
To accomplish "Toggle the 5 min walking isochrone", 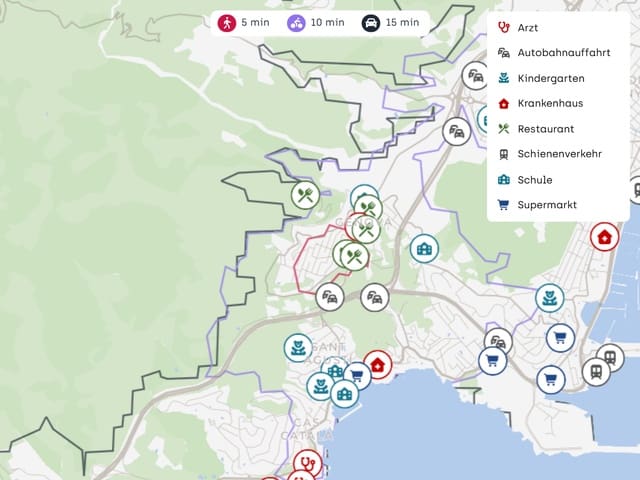I will [244, 22].
